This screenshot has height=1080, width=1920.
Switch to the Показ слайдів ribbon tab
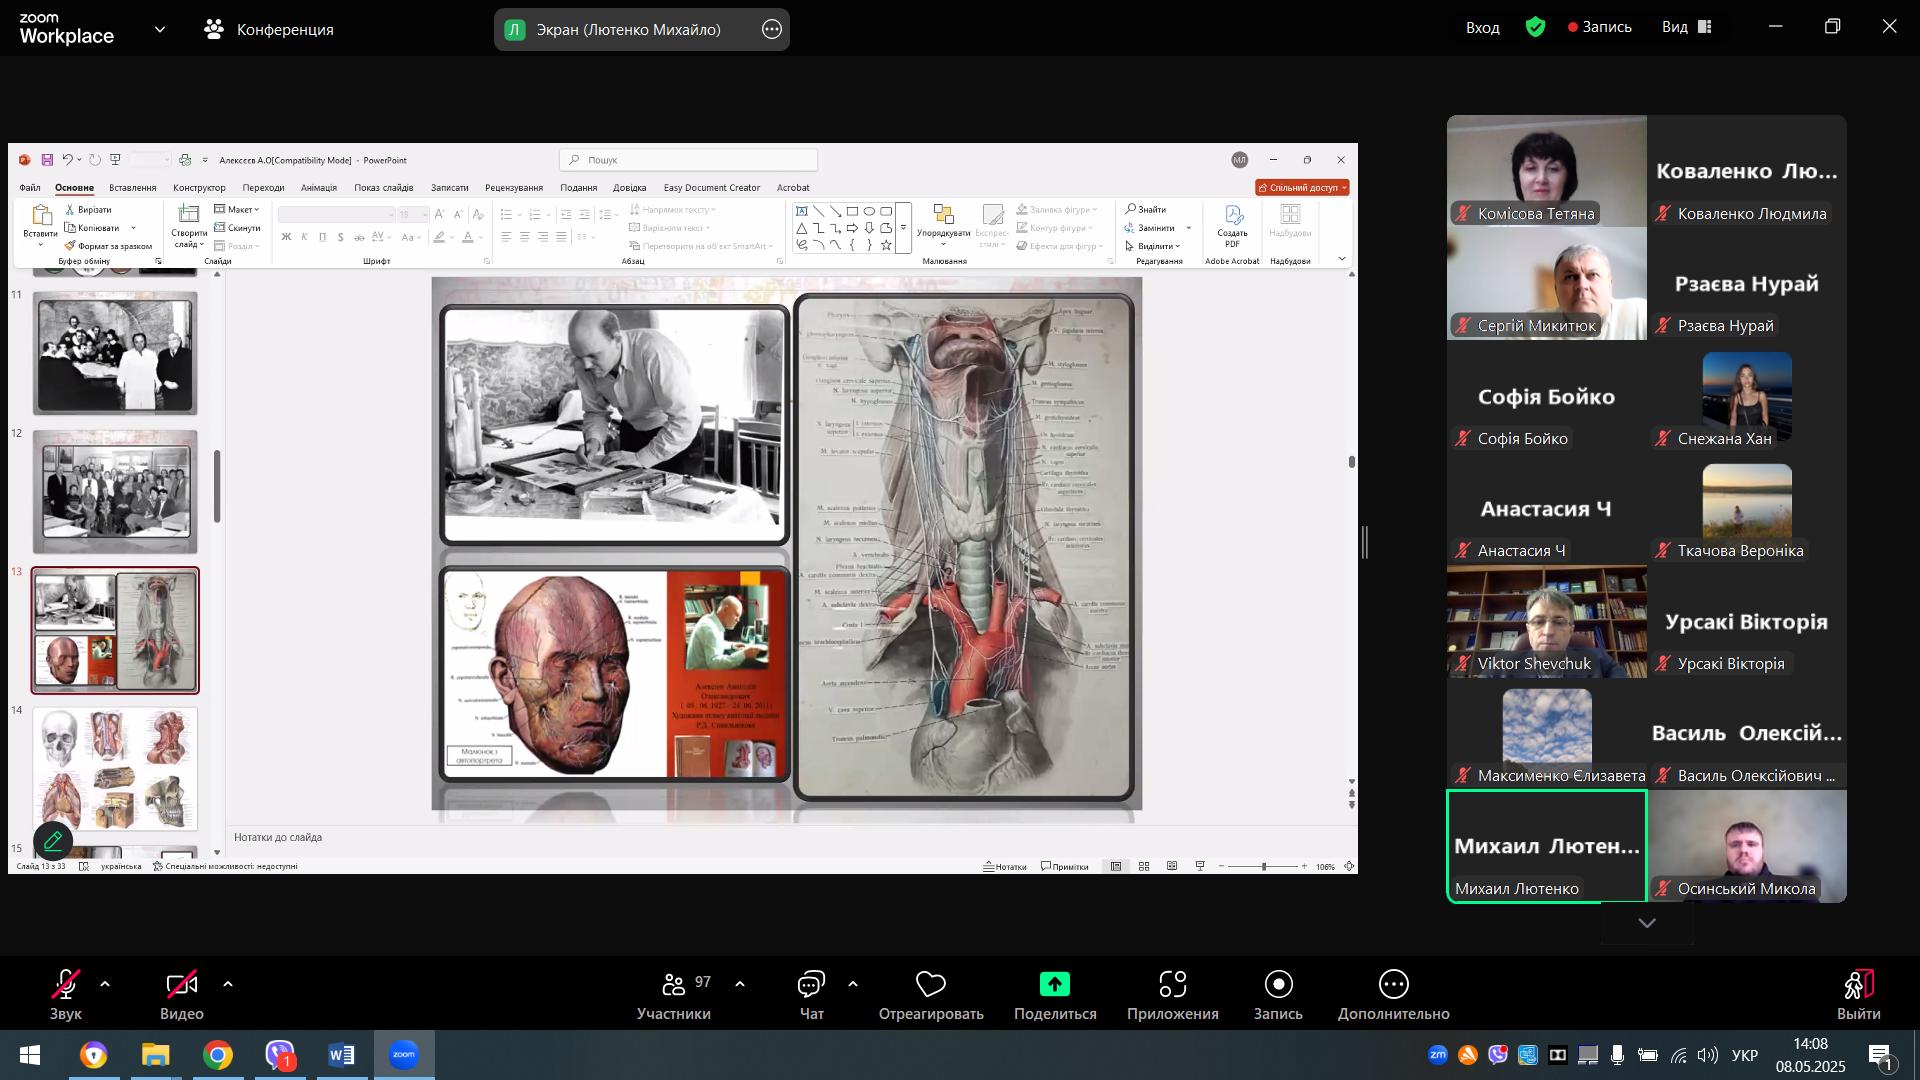point(383,187)
